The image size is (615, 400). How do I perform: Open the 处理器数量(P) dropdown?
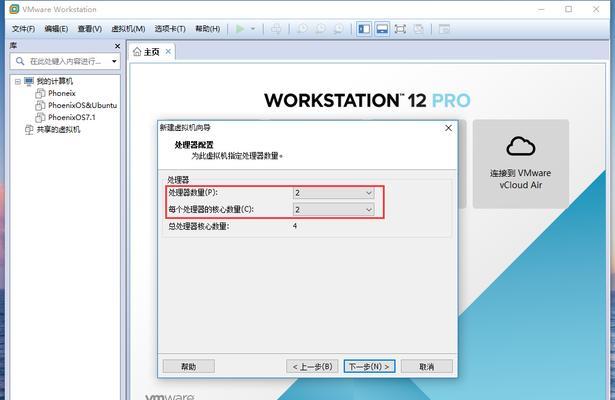[333, 193]
